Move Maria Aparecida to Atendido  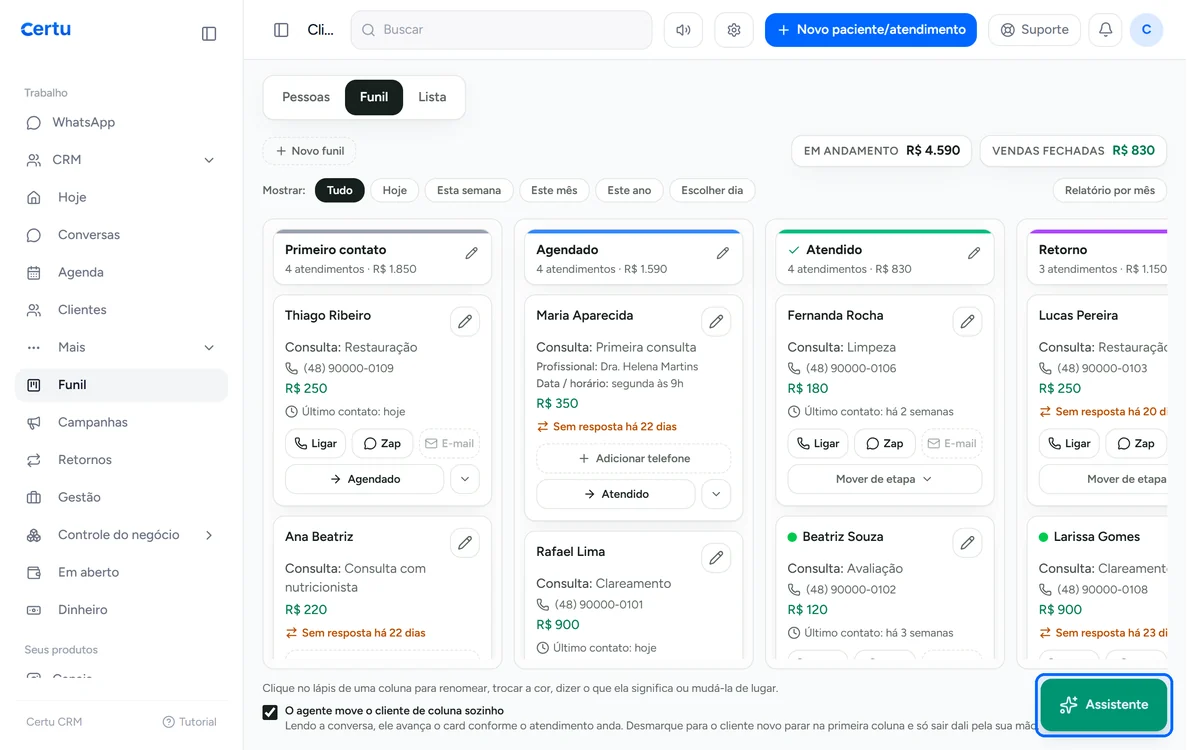click(616, 494)
